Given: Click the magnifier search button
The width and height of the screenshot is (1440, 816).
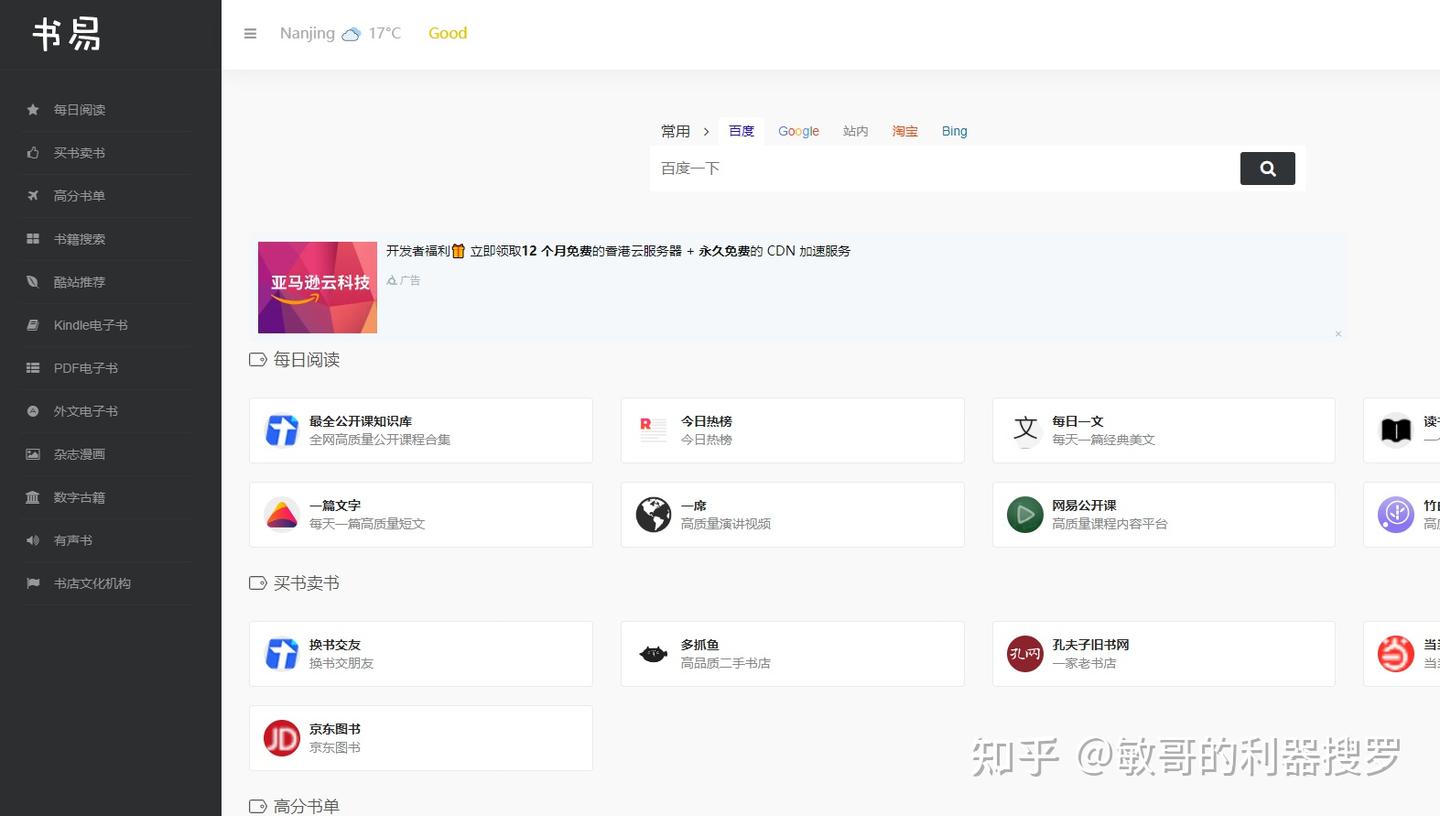Looking at the screenshot, I should 1267,168.
